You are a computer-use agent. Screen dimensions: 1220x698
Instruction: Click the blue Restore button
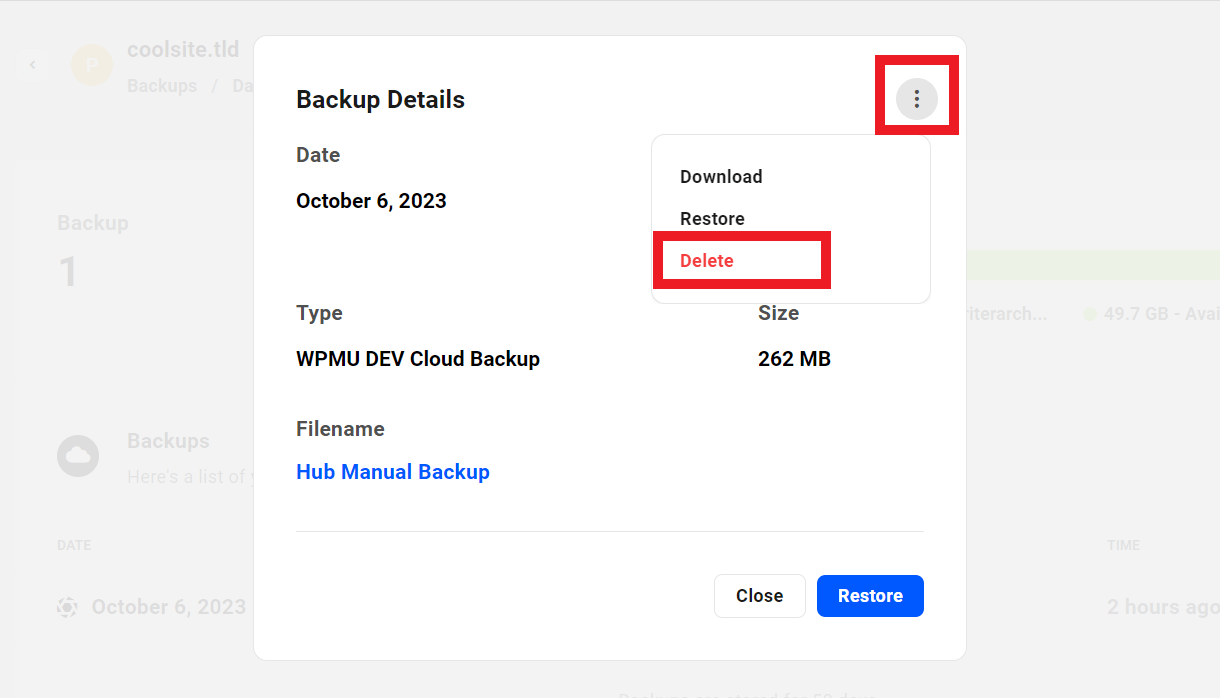(870, 596)
